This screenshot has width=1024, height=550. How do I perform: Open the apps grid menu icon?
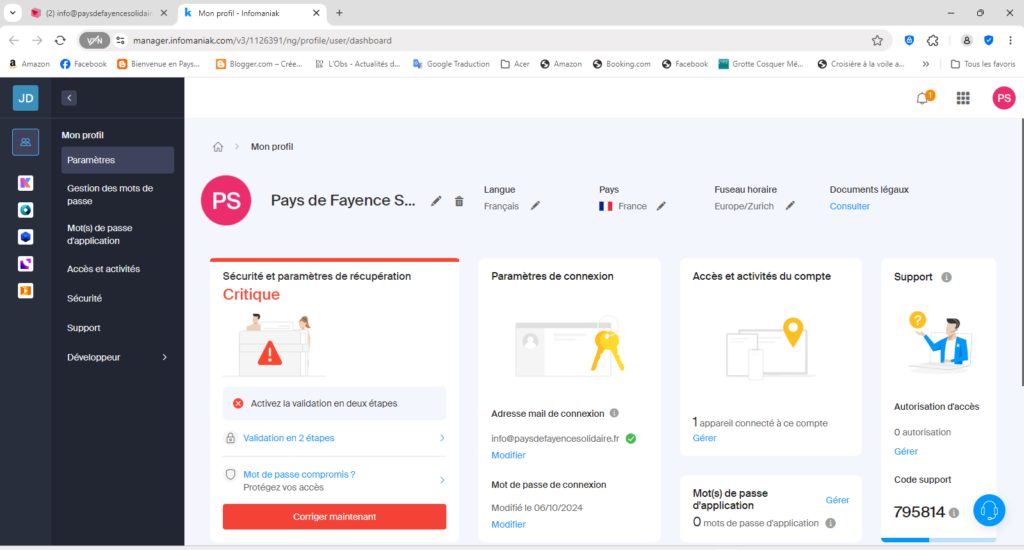click(963, 98)
